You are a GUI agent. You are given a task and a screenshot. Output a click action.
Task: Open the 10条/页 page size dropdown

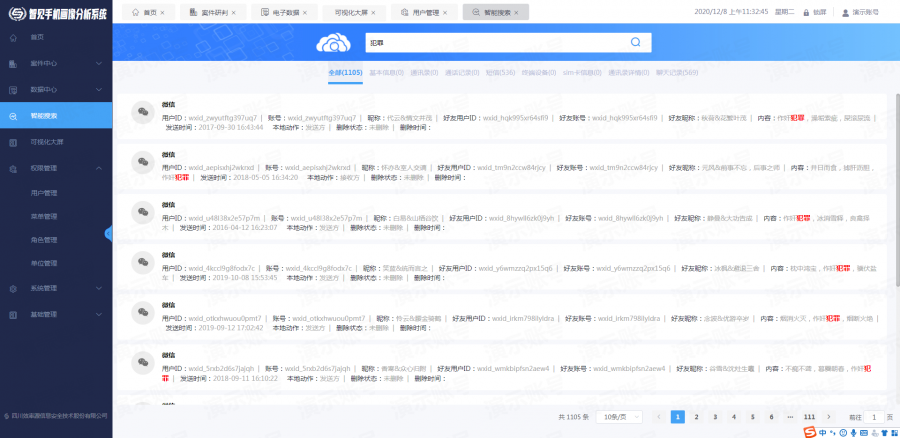[x=619, y=417]
